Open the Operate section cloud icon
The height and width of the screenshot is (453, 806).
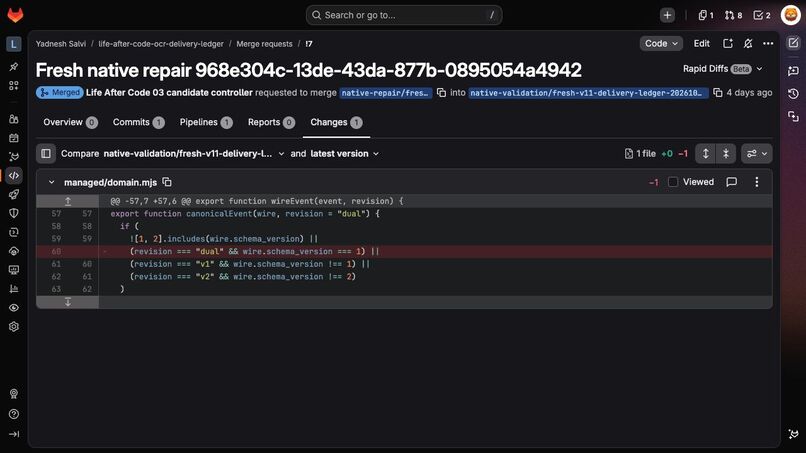click(x=14, y=251)
